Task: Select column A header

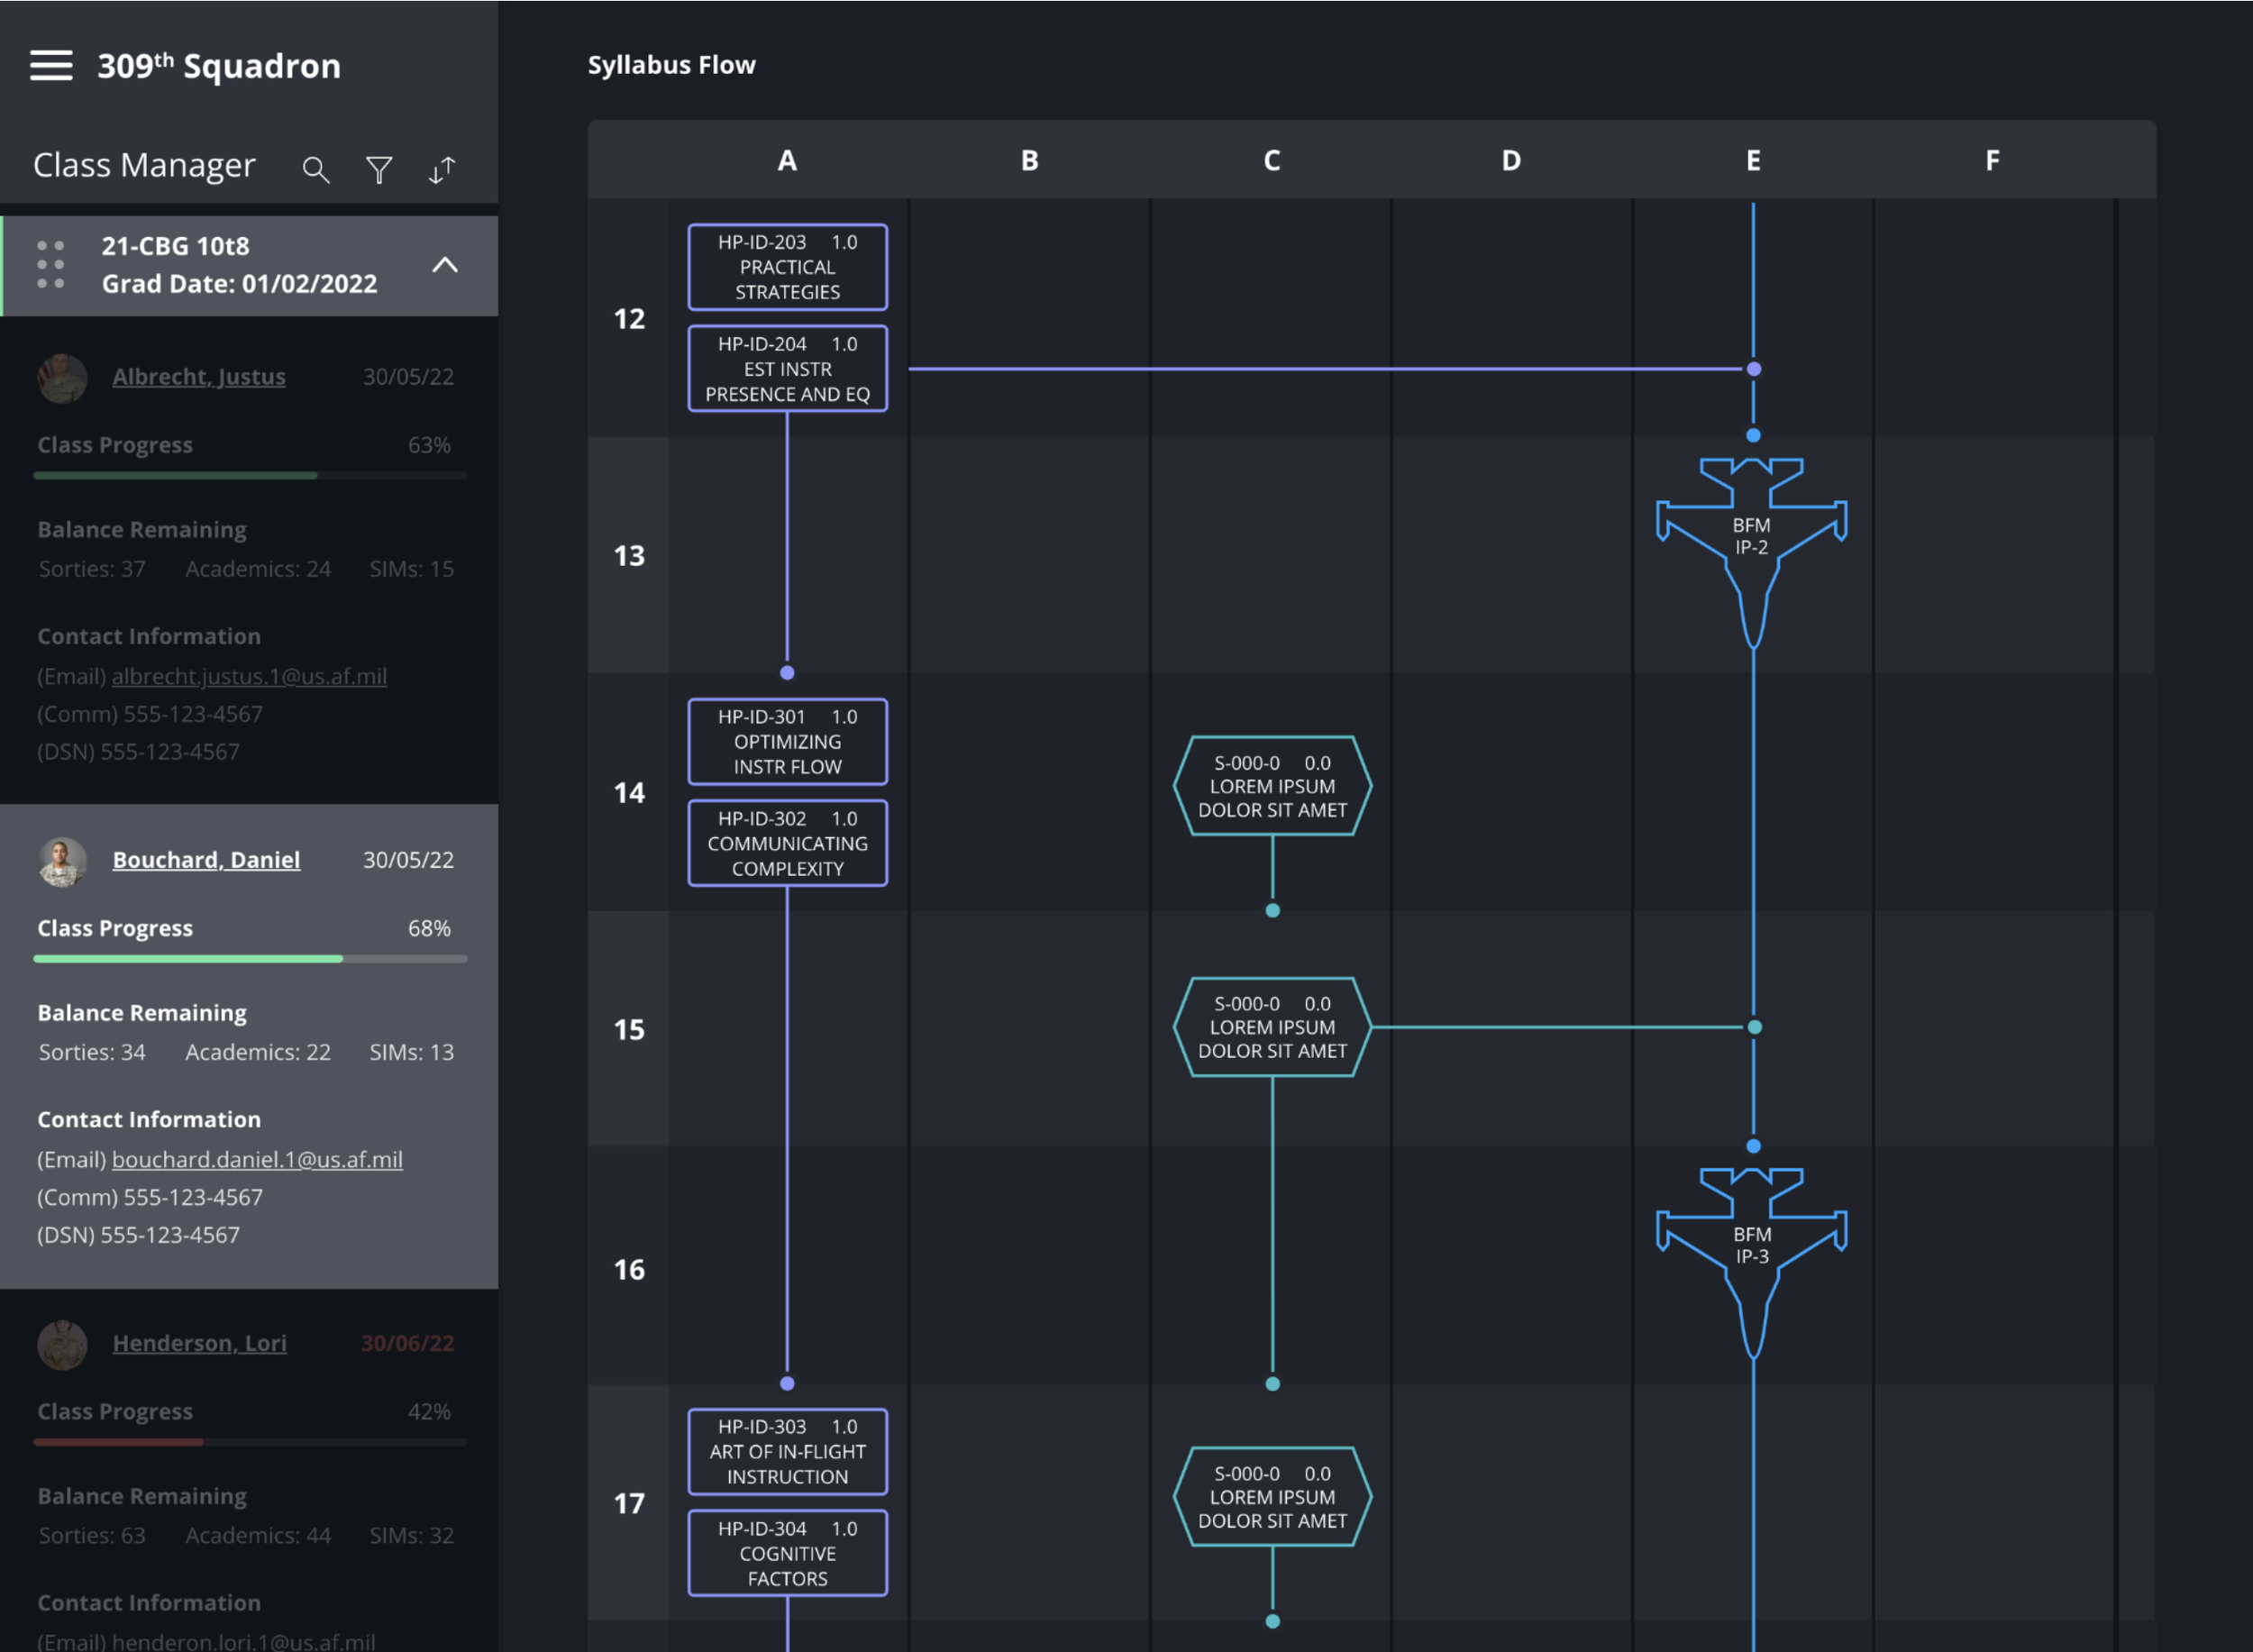Action: click(x=787, y=161)
